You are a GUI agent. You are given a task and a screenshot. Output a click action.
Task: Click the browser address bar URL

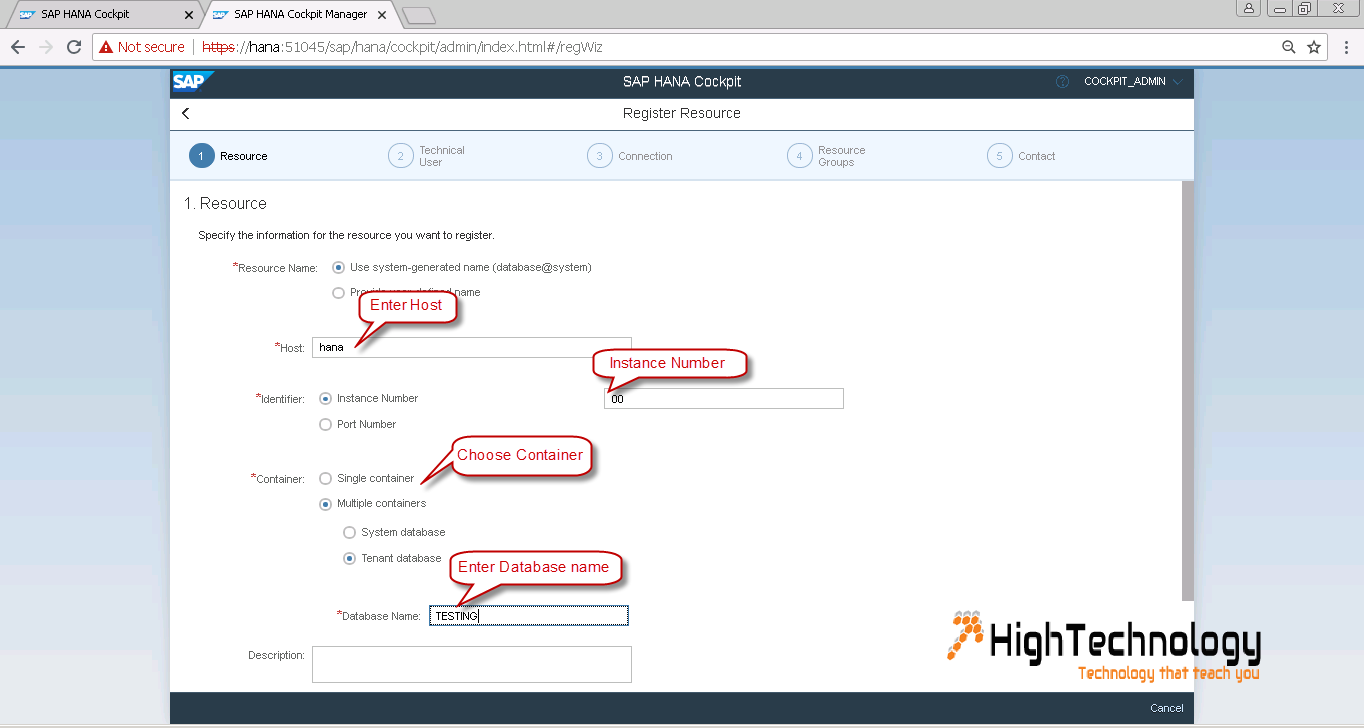point(402,47)
